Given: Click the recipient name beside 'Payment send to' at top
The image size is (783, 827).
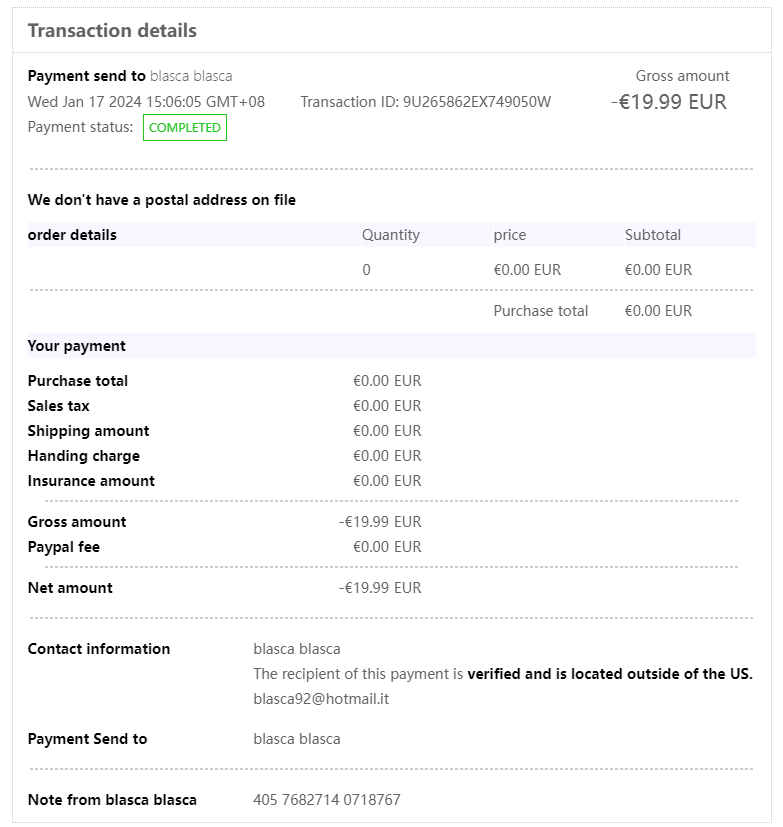Looking at the screenshot, I should coord(191,76).
